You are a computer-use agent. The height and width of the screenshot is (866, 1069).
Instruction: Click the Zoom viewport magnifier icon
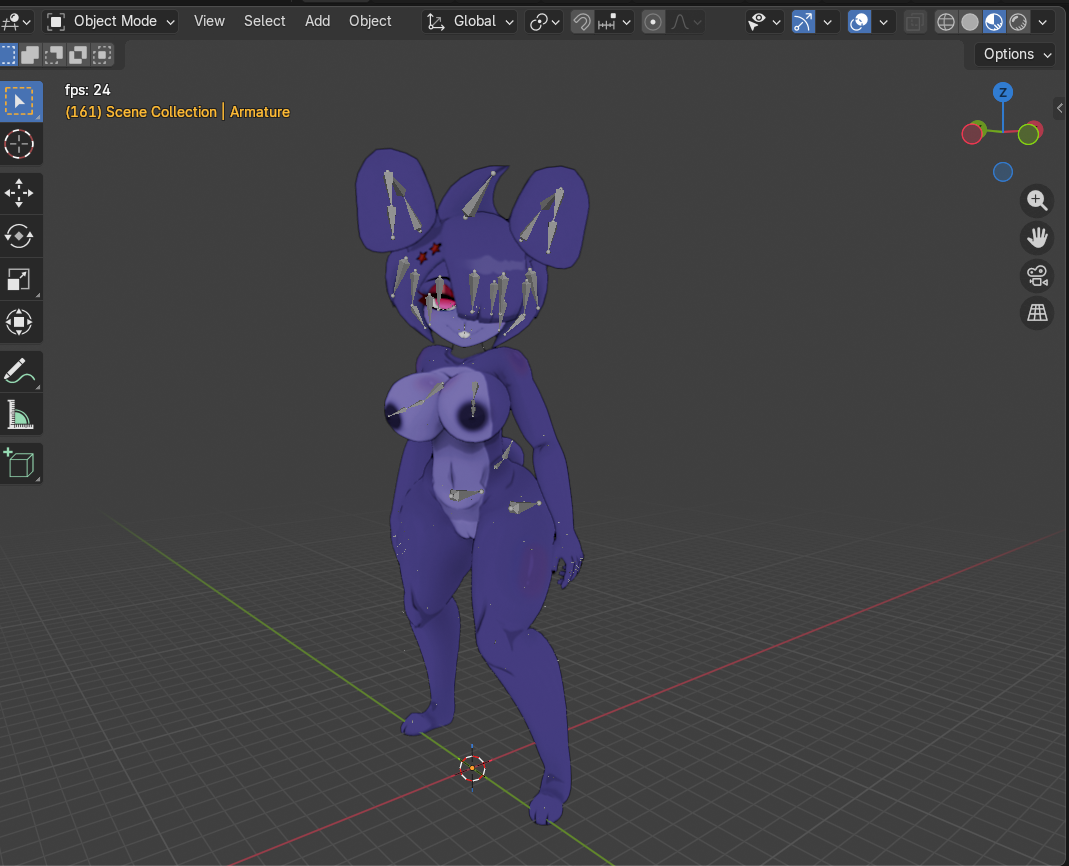coord(1037,200)
